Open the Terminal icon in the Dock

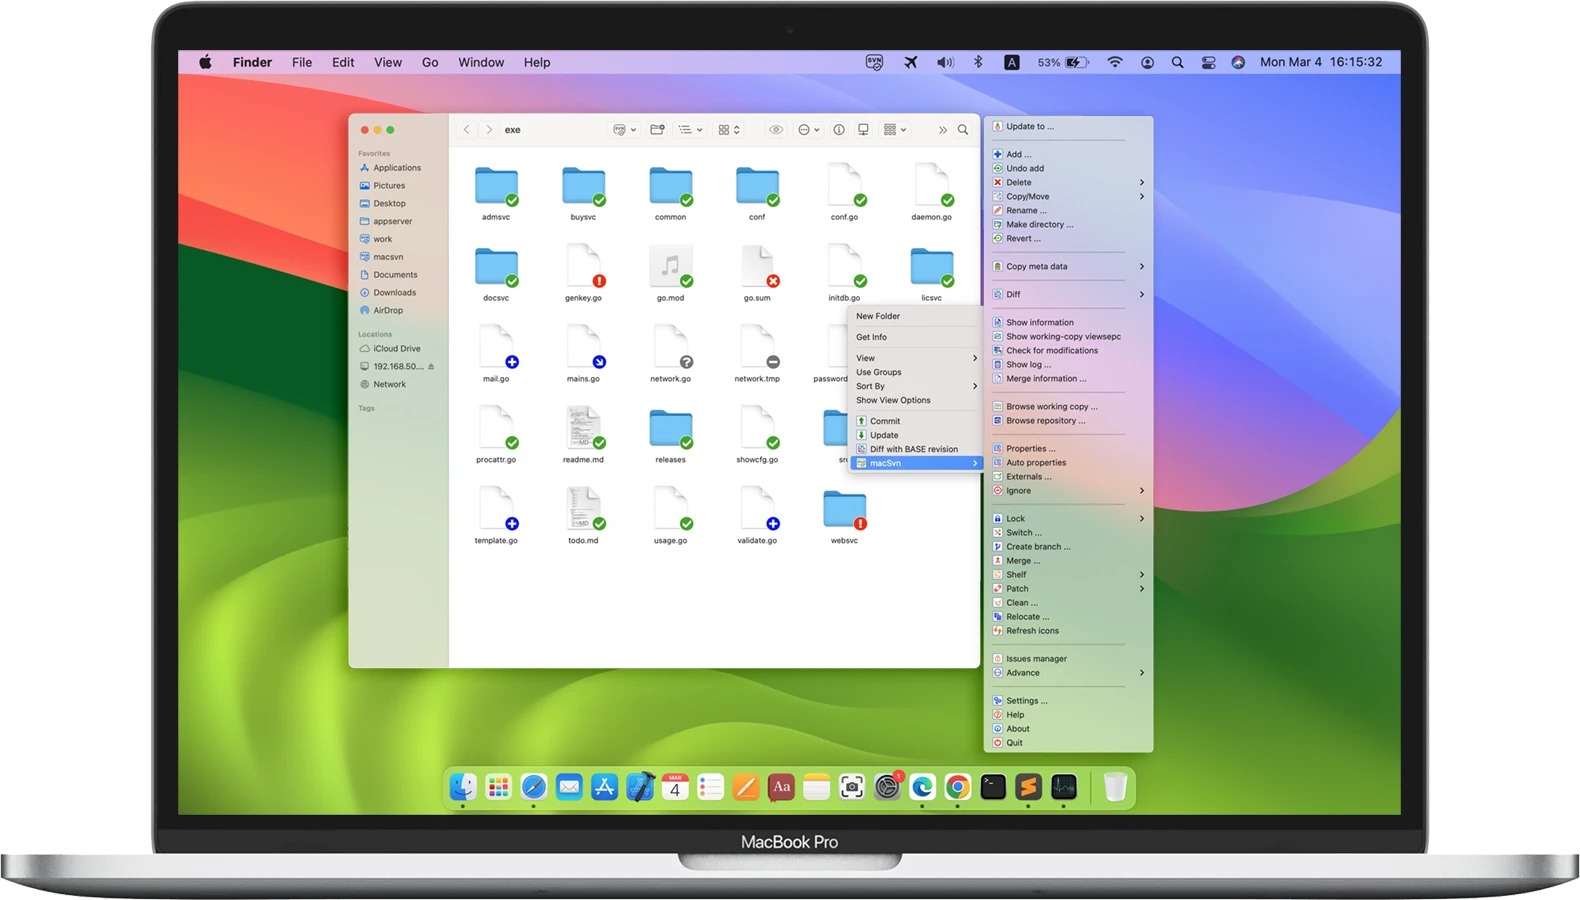pyautogui.click(x=993, y=788)
